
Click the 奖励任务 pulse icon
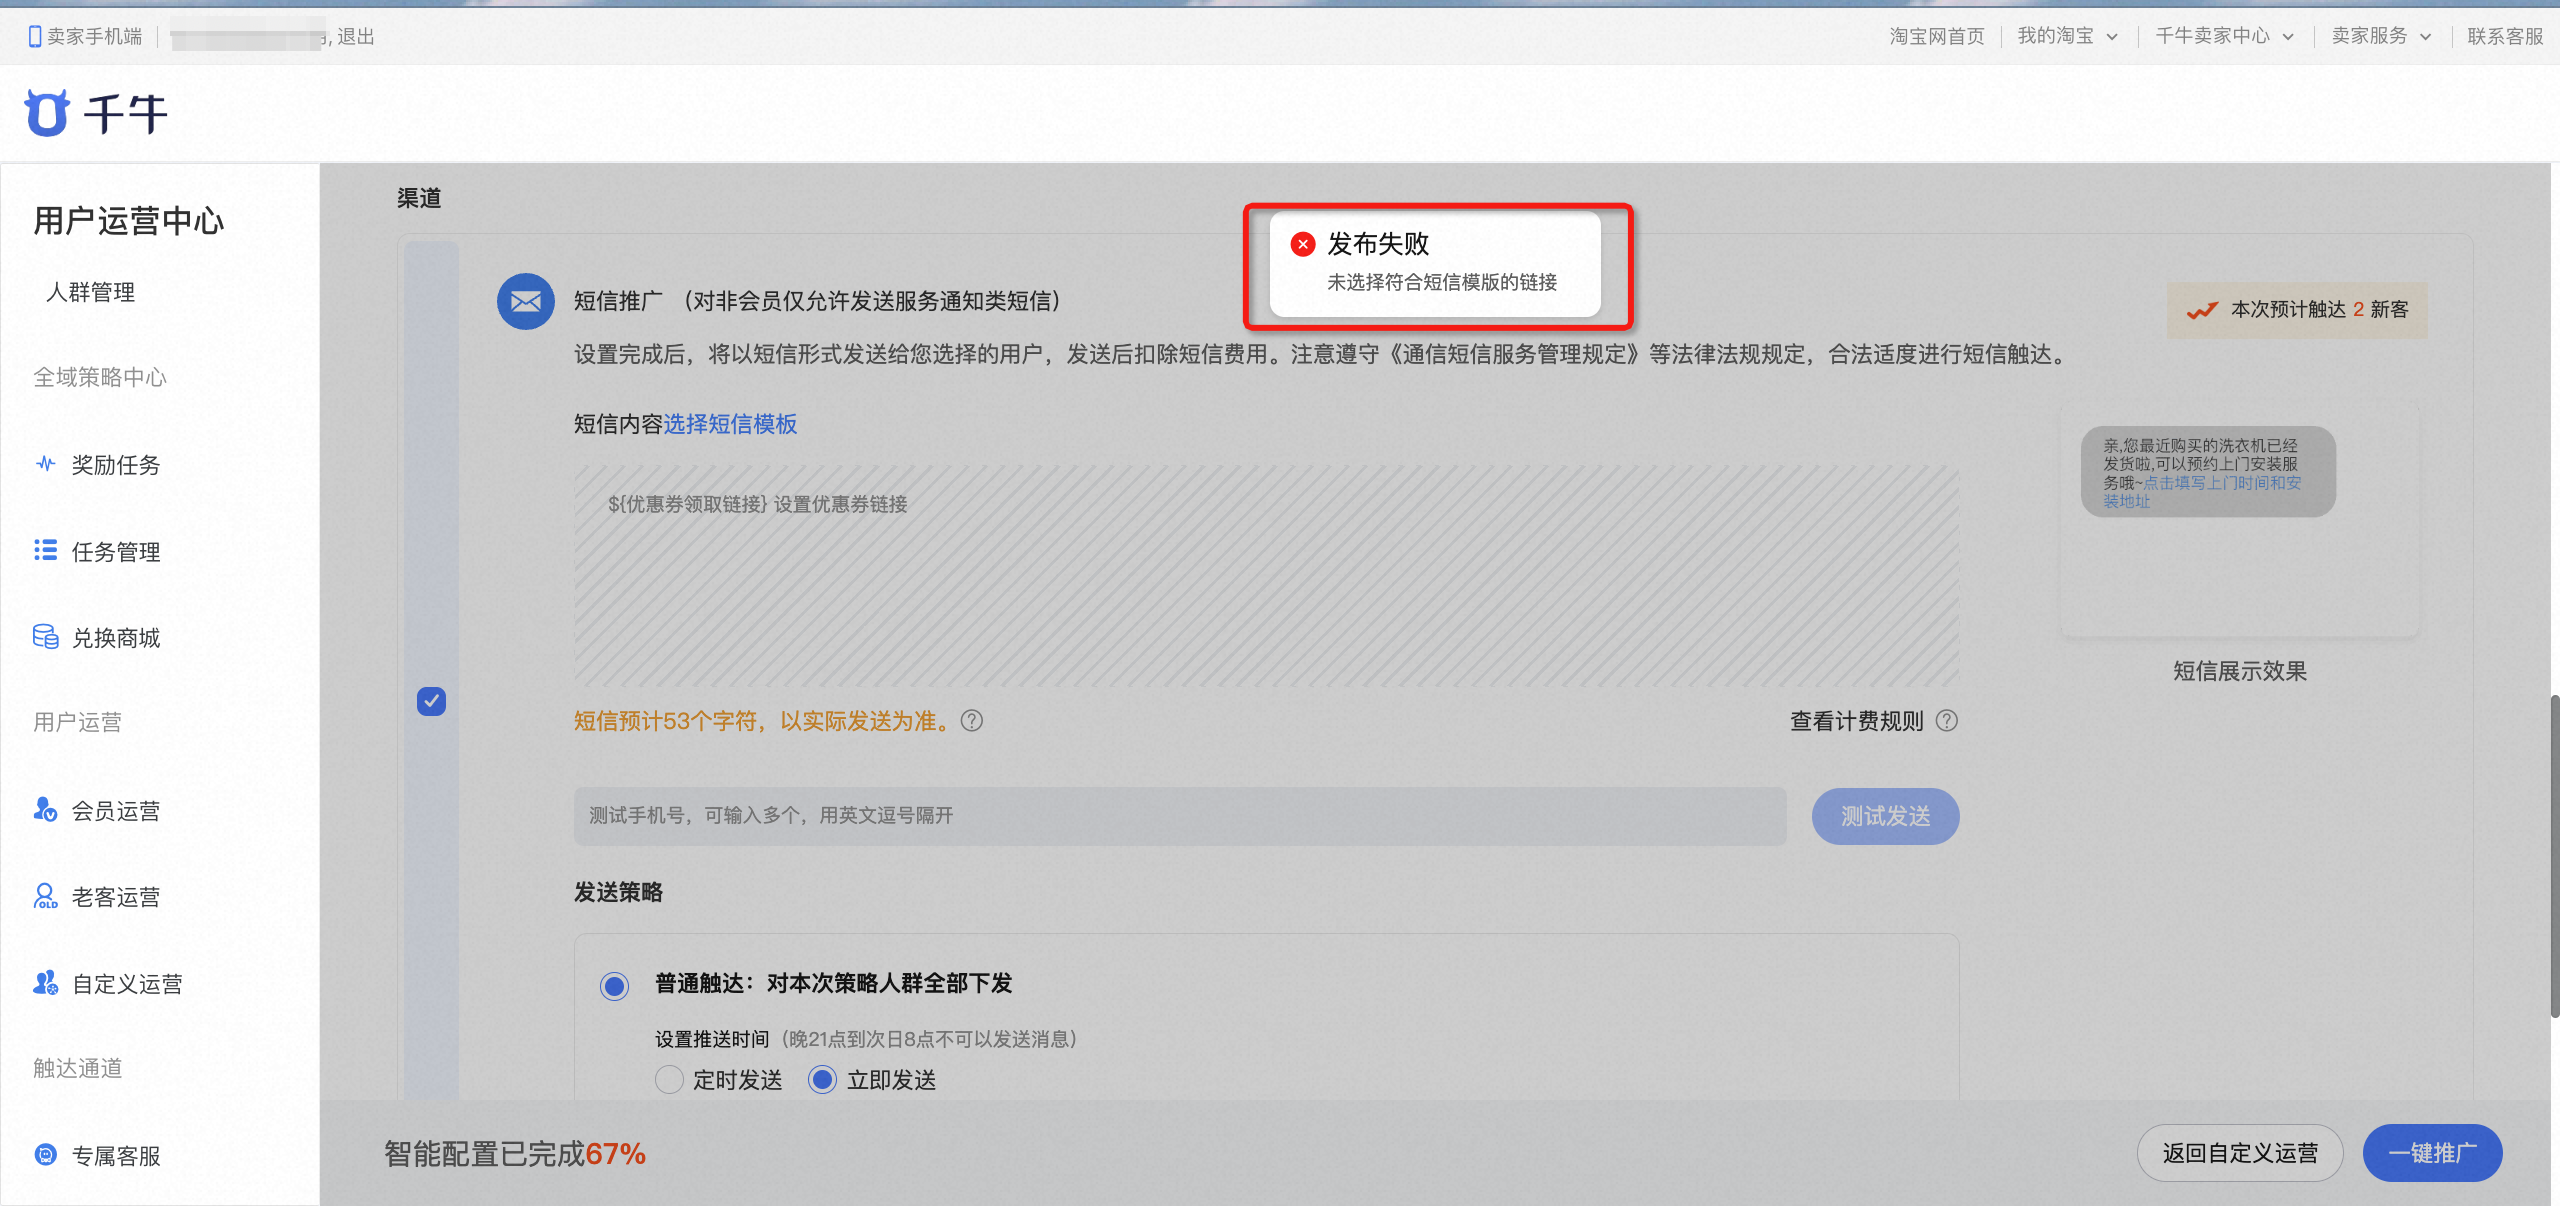[x=46, y=464]
